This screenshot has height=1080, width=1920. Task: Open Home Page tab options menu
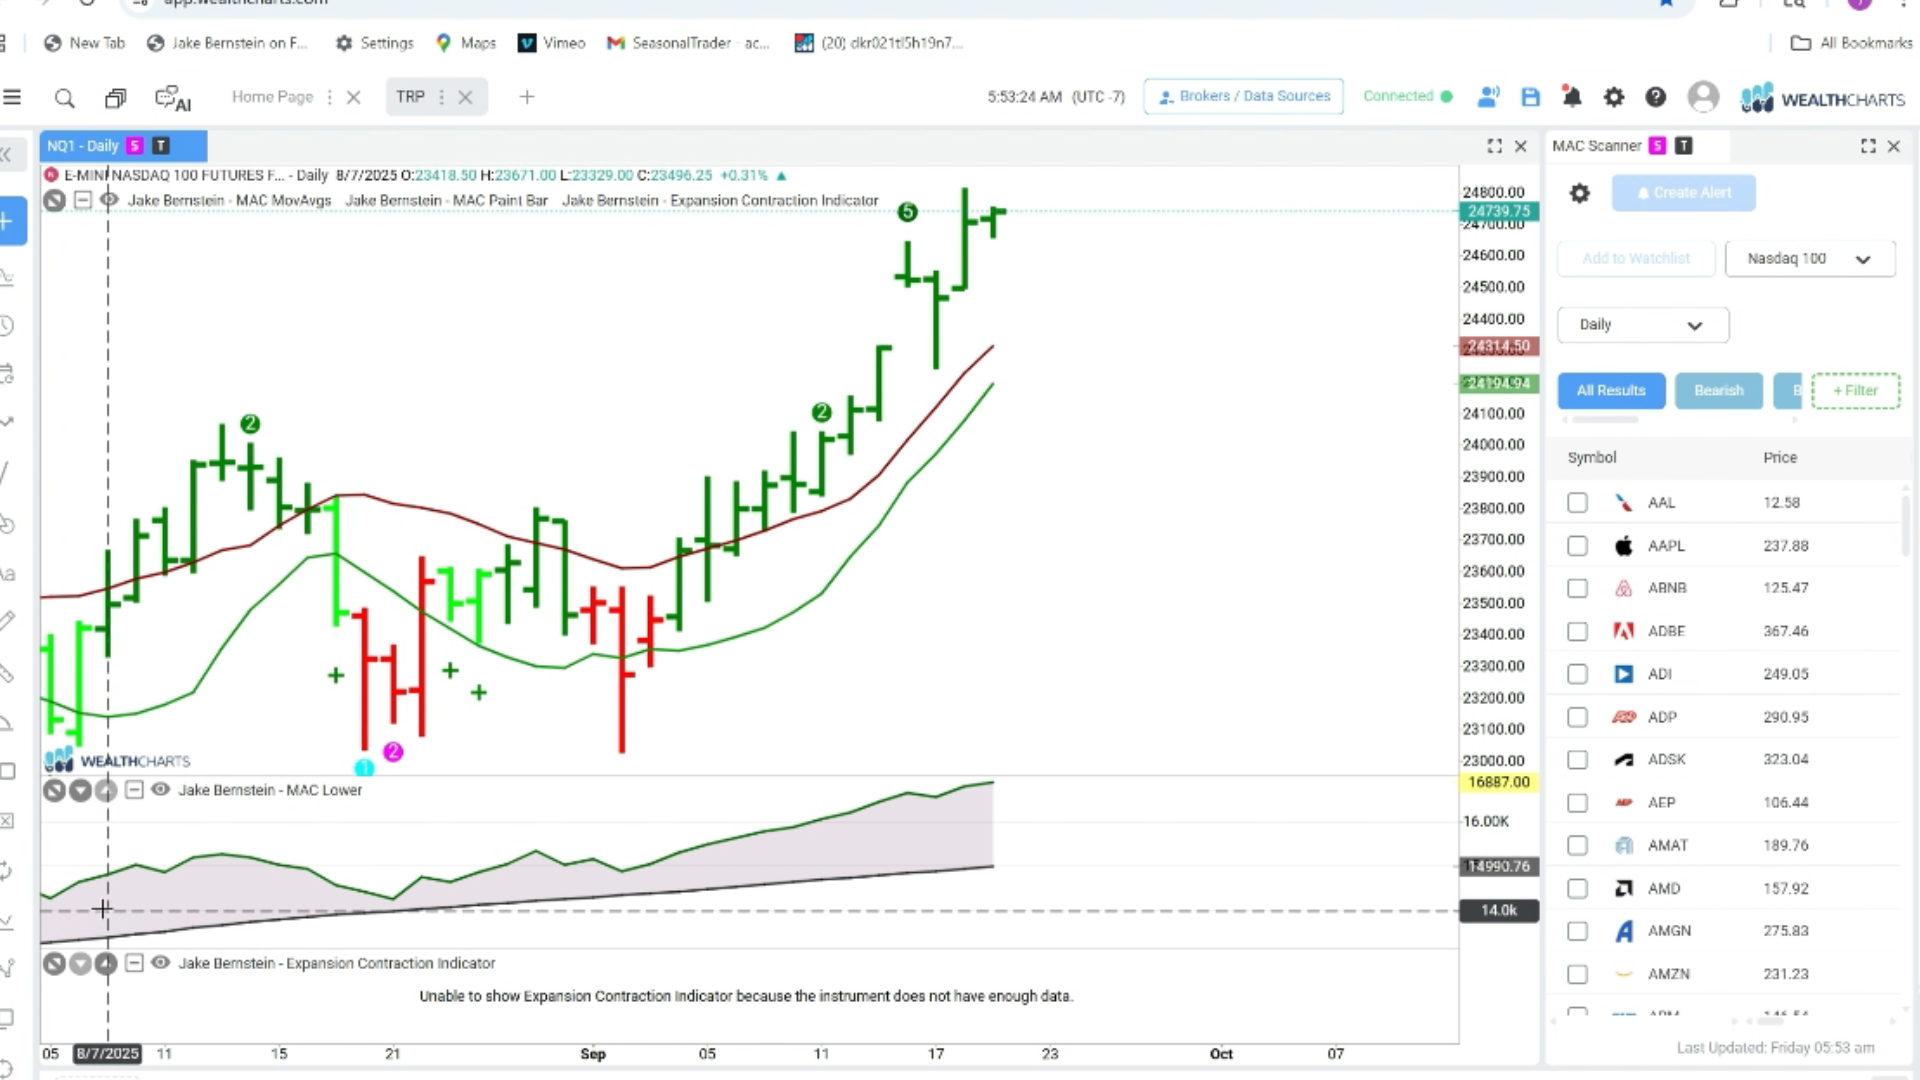pyautogui.click(x=329, y=97)
